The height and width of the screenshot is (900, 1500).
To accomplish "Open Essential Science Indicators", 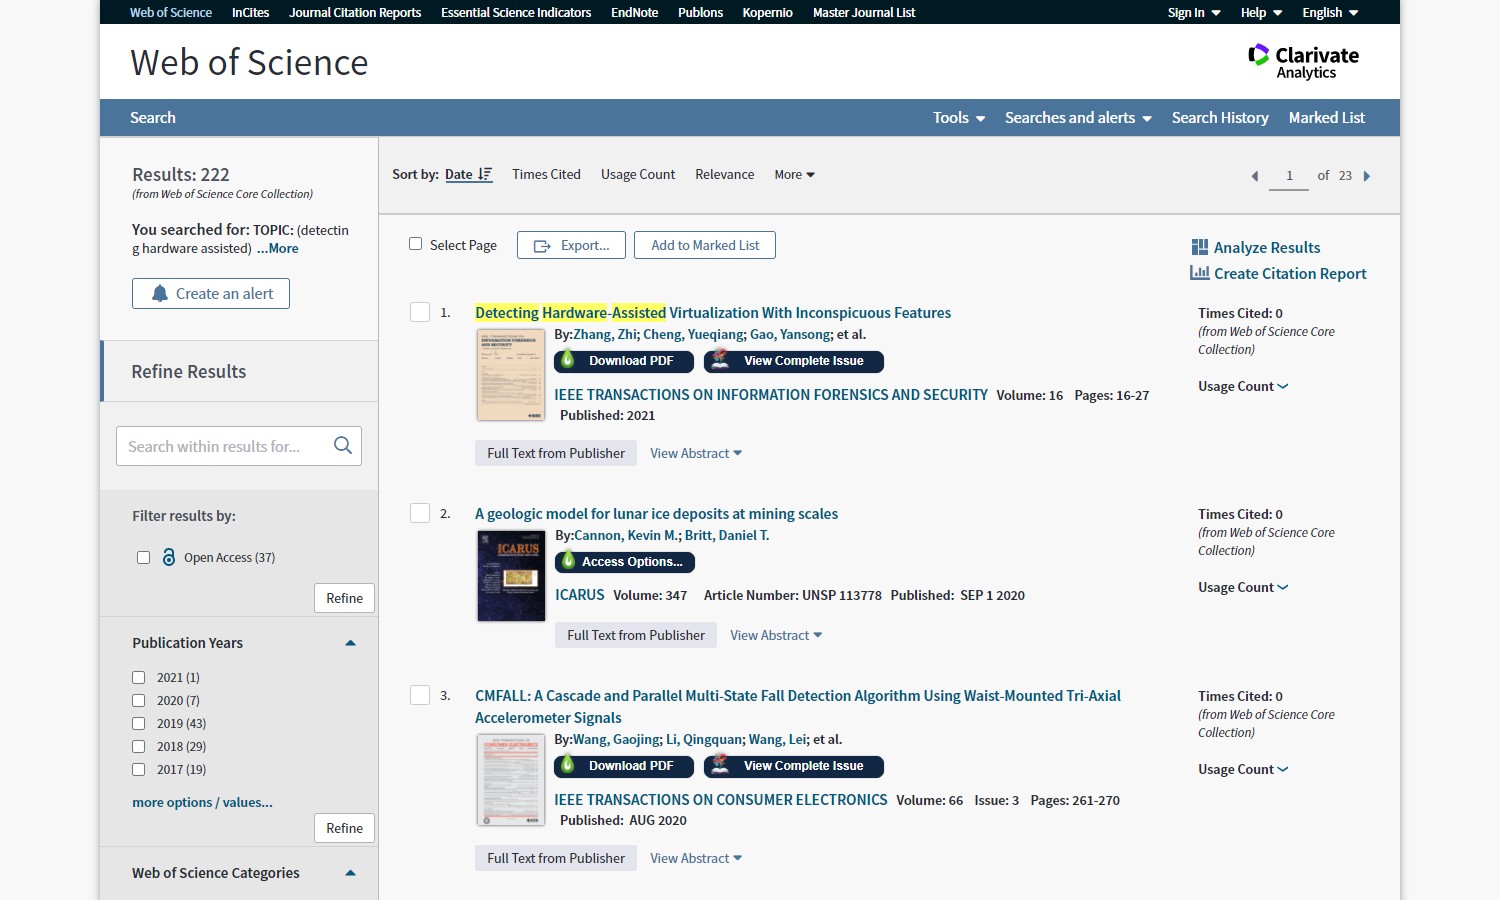I will [x=516, y=12].
